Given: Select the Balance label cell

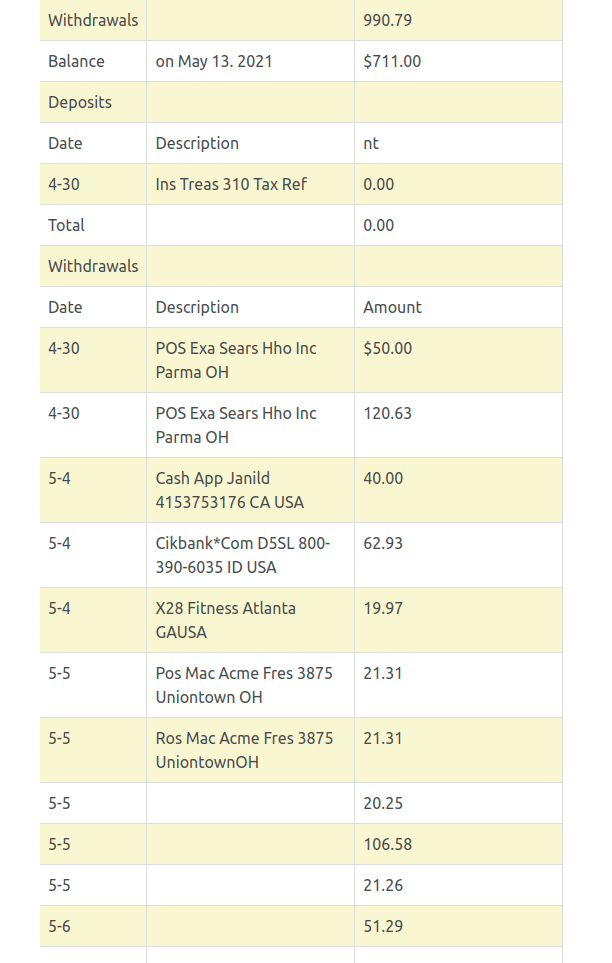Looking at the screenshot, I should (x=76, y=61).
